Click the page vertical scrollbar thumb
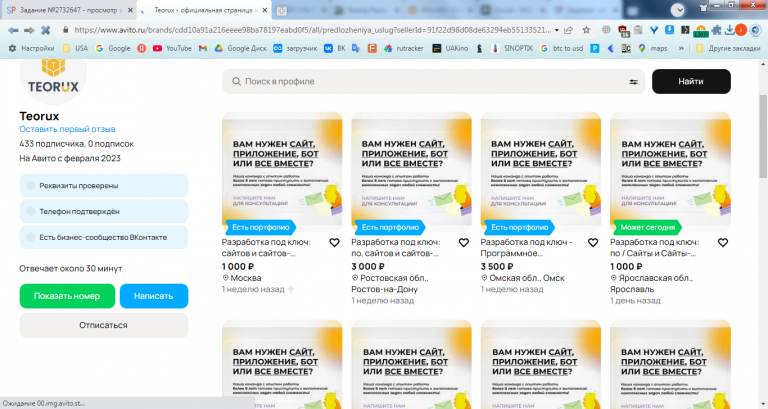This screenshot has height=409, width=768. point(763,137)
